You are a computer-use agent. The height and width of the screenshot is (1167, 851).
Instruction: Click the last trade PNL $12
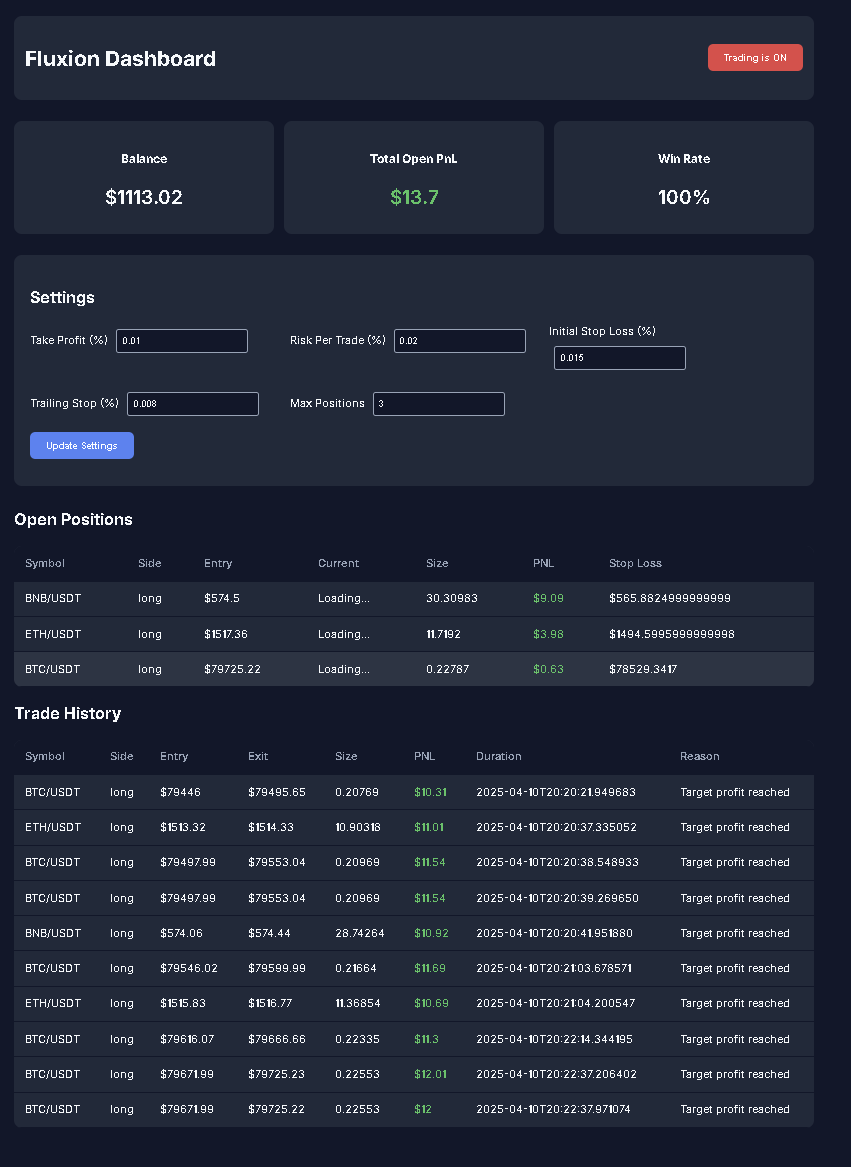click(422, 1108)
